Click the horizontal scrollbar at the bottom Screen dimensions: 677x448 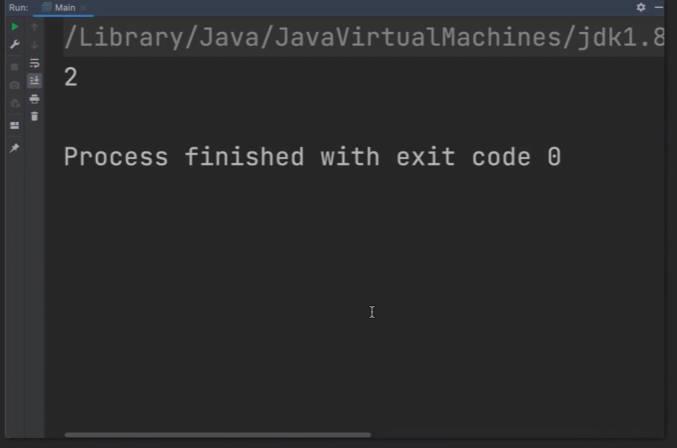click(x=217, y=435)
